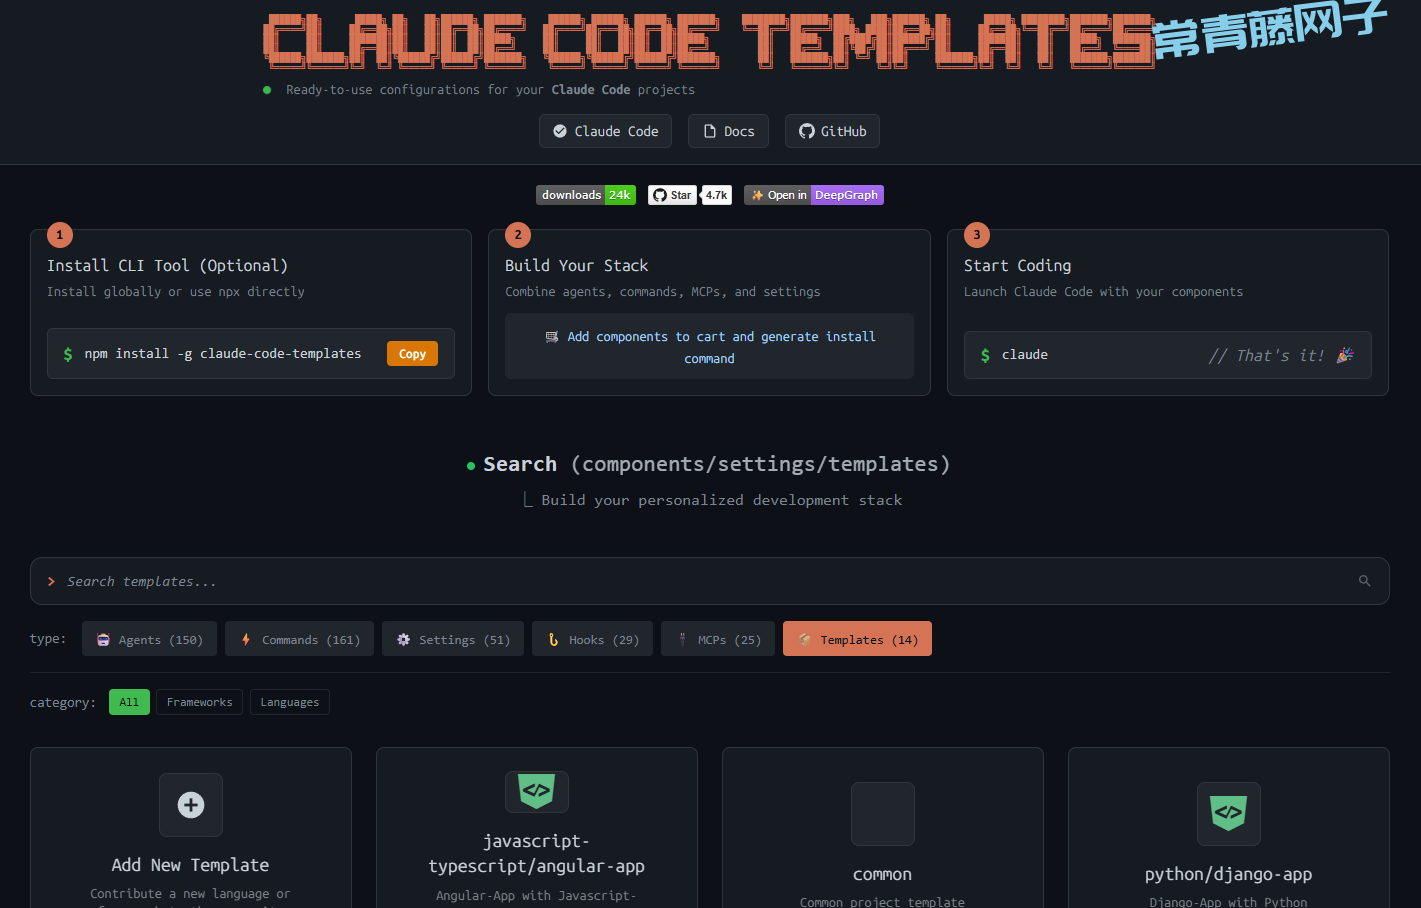Click the DeepGraph sparkle icon
Viewport: 1421px width, 908px height.
[757, 195]
